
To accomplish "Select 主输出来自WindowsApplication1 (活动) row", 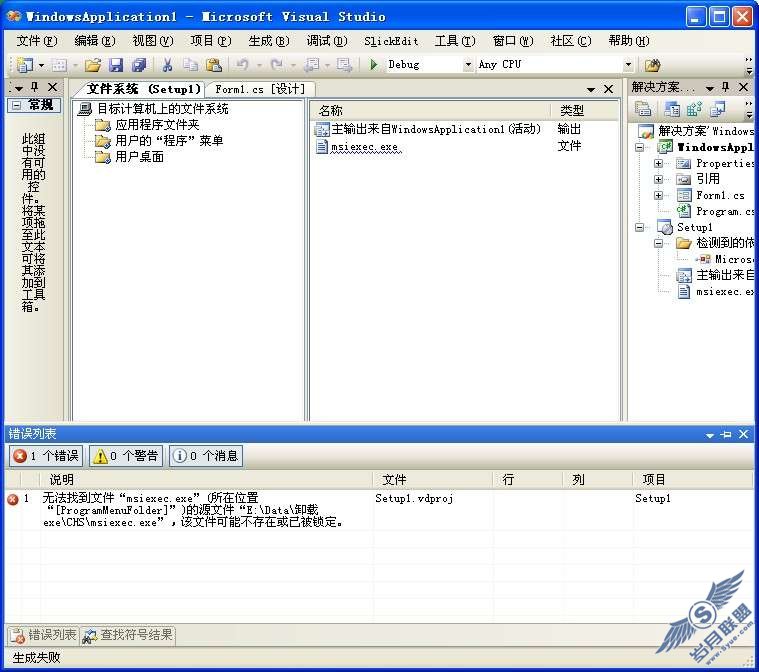I will click(x=427, y=129).
